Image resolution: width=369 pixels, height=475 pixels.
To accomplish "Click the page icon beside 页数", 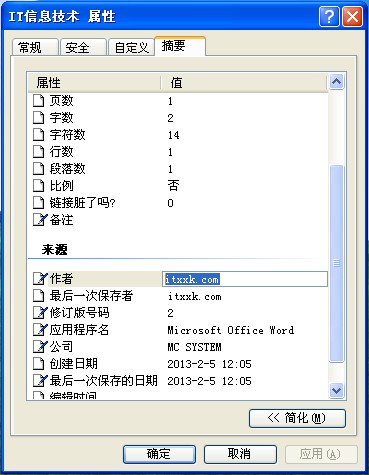I will point(39,100).
